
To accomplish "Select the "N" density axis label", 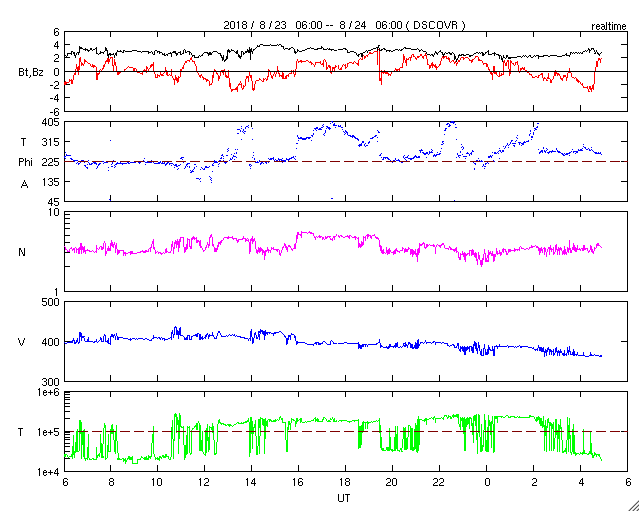I will tap(22, 252).
